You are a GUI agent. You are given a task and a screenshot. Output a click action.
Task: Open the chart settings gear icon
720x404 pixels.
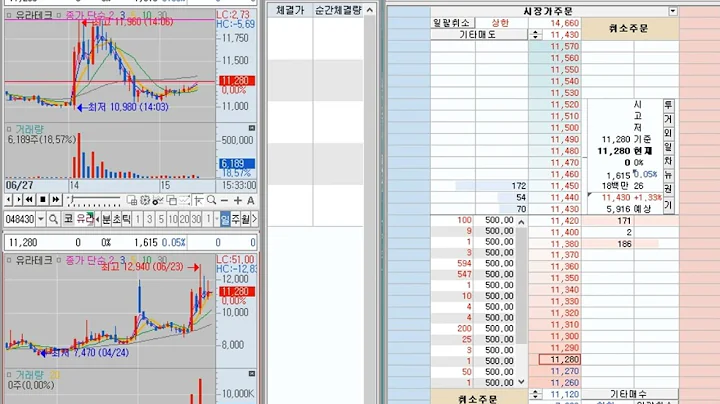coord(145,201)
